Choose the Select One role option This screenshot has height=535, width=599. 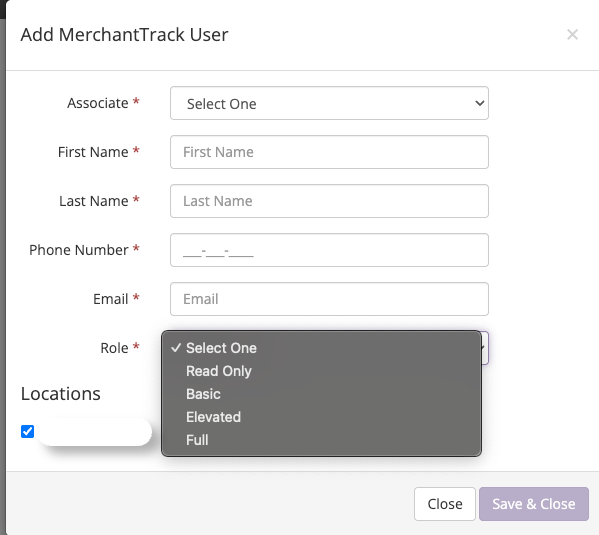click(x=321, y=348)
